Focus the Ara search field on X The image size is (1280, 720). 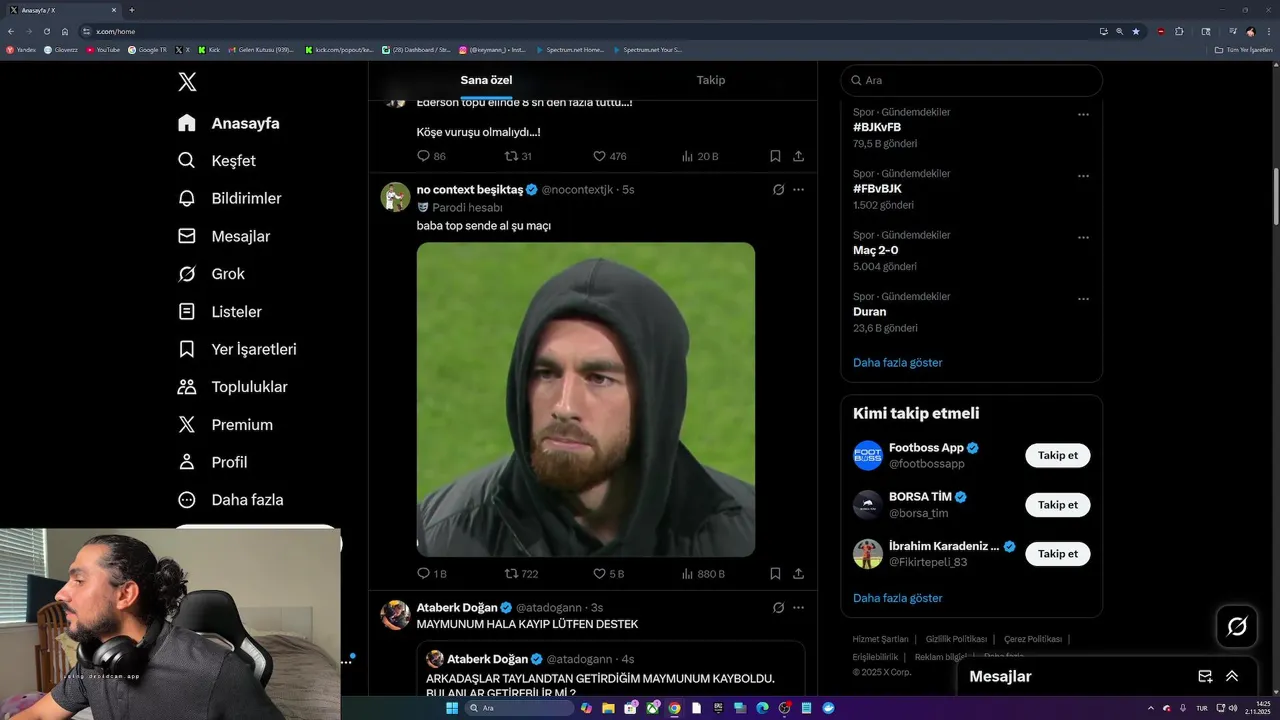pyautogui.click(x=971, y=80)
